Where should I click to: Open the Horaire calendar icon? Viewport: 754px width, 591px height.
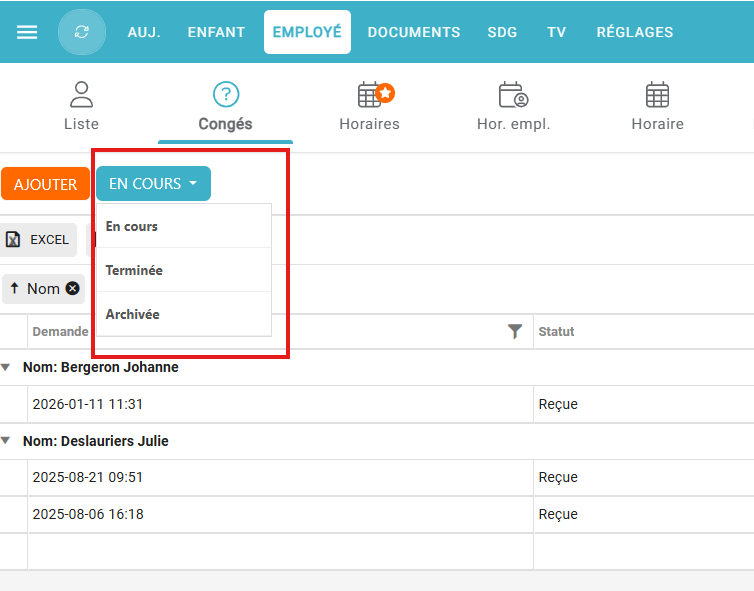click(657, 95)
